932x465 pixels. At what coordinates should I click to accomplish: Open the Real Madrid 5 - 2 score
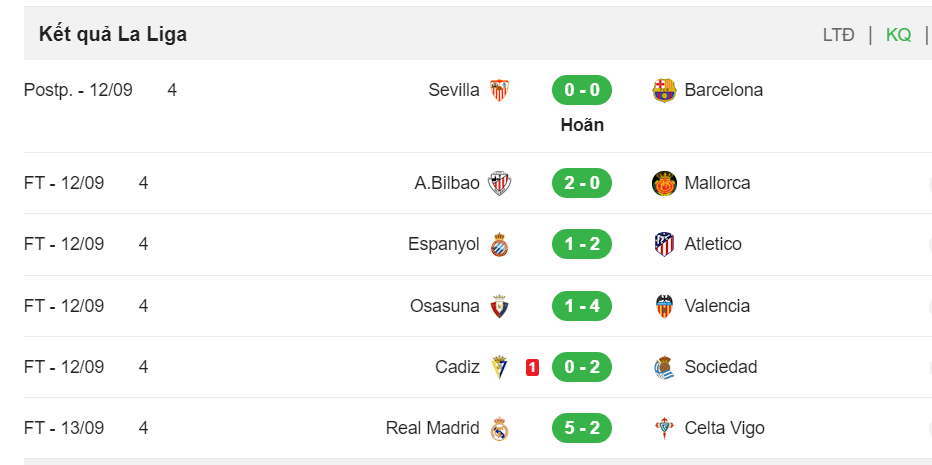(582, 428)
